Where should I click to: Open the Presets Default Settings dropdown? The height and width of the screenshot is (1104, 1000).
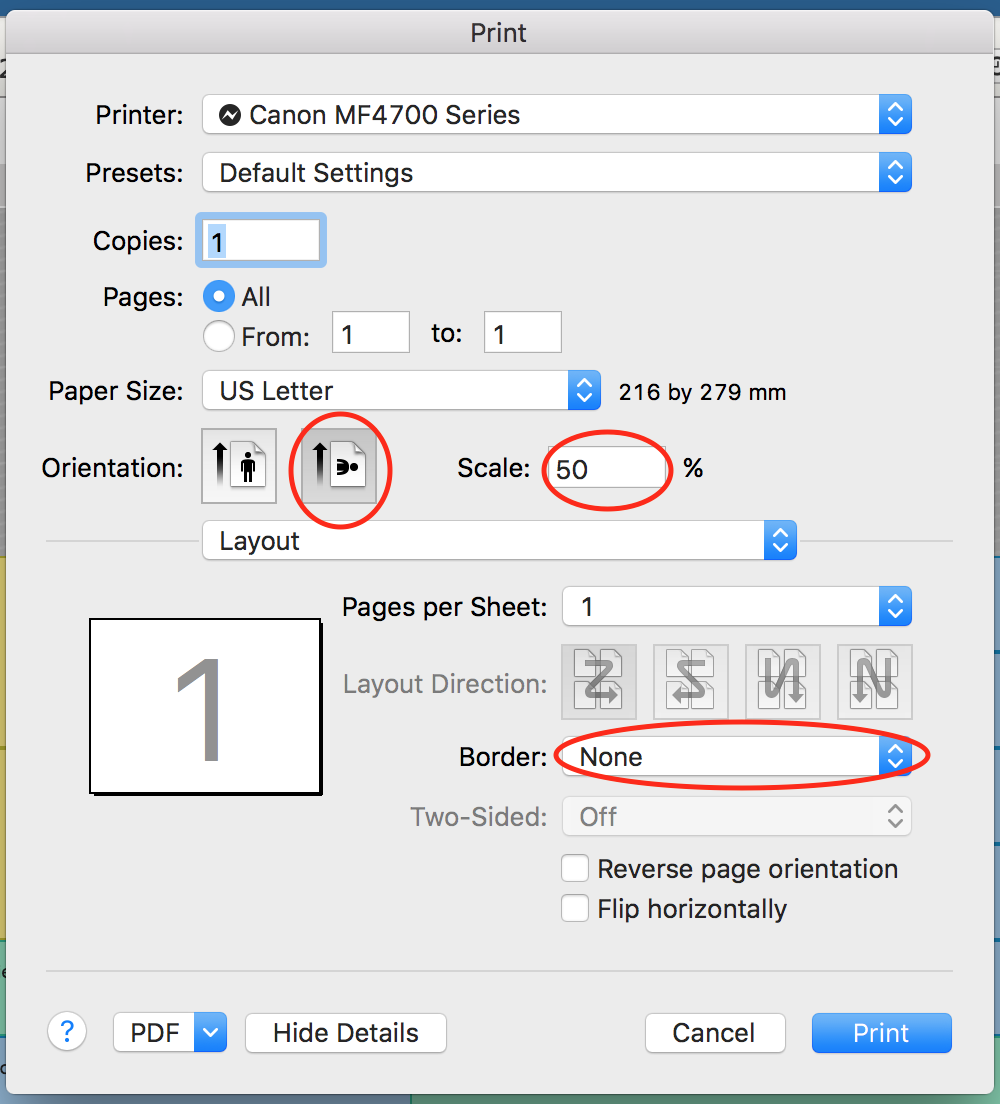(557, 172)
